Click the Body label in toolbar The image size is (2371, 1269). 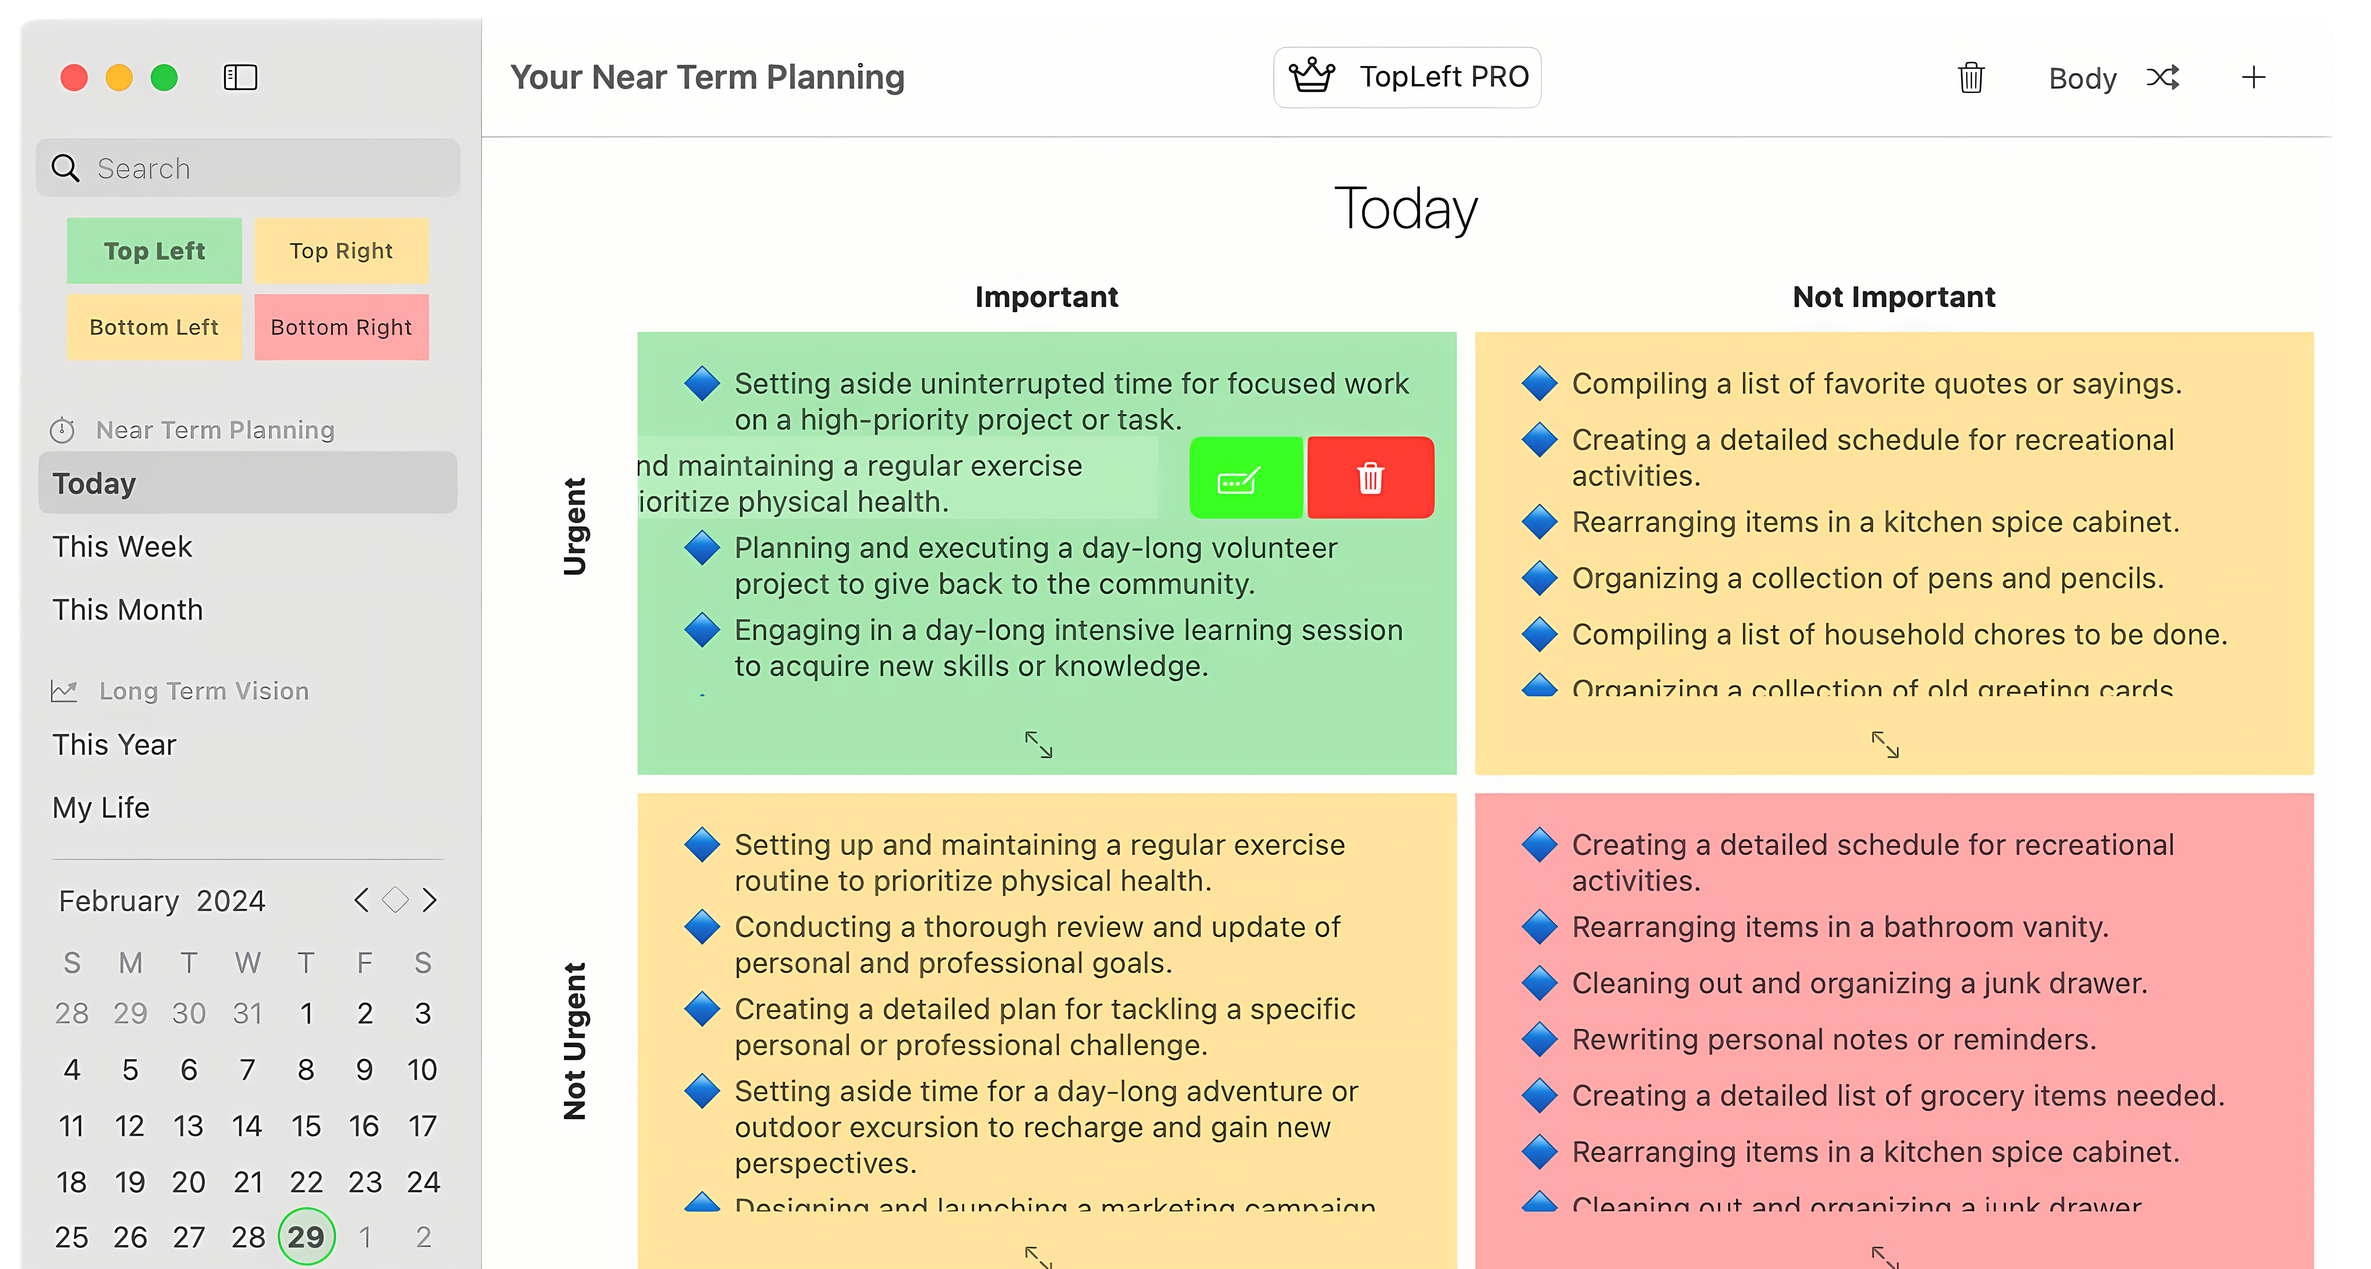(2082, 79)
